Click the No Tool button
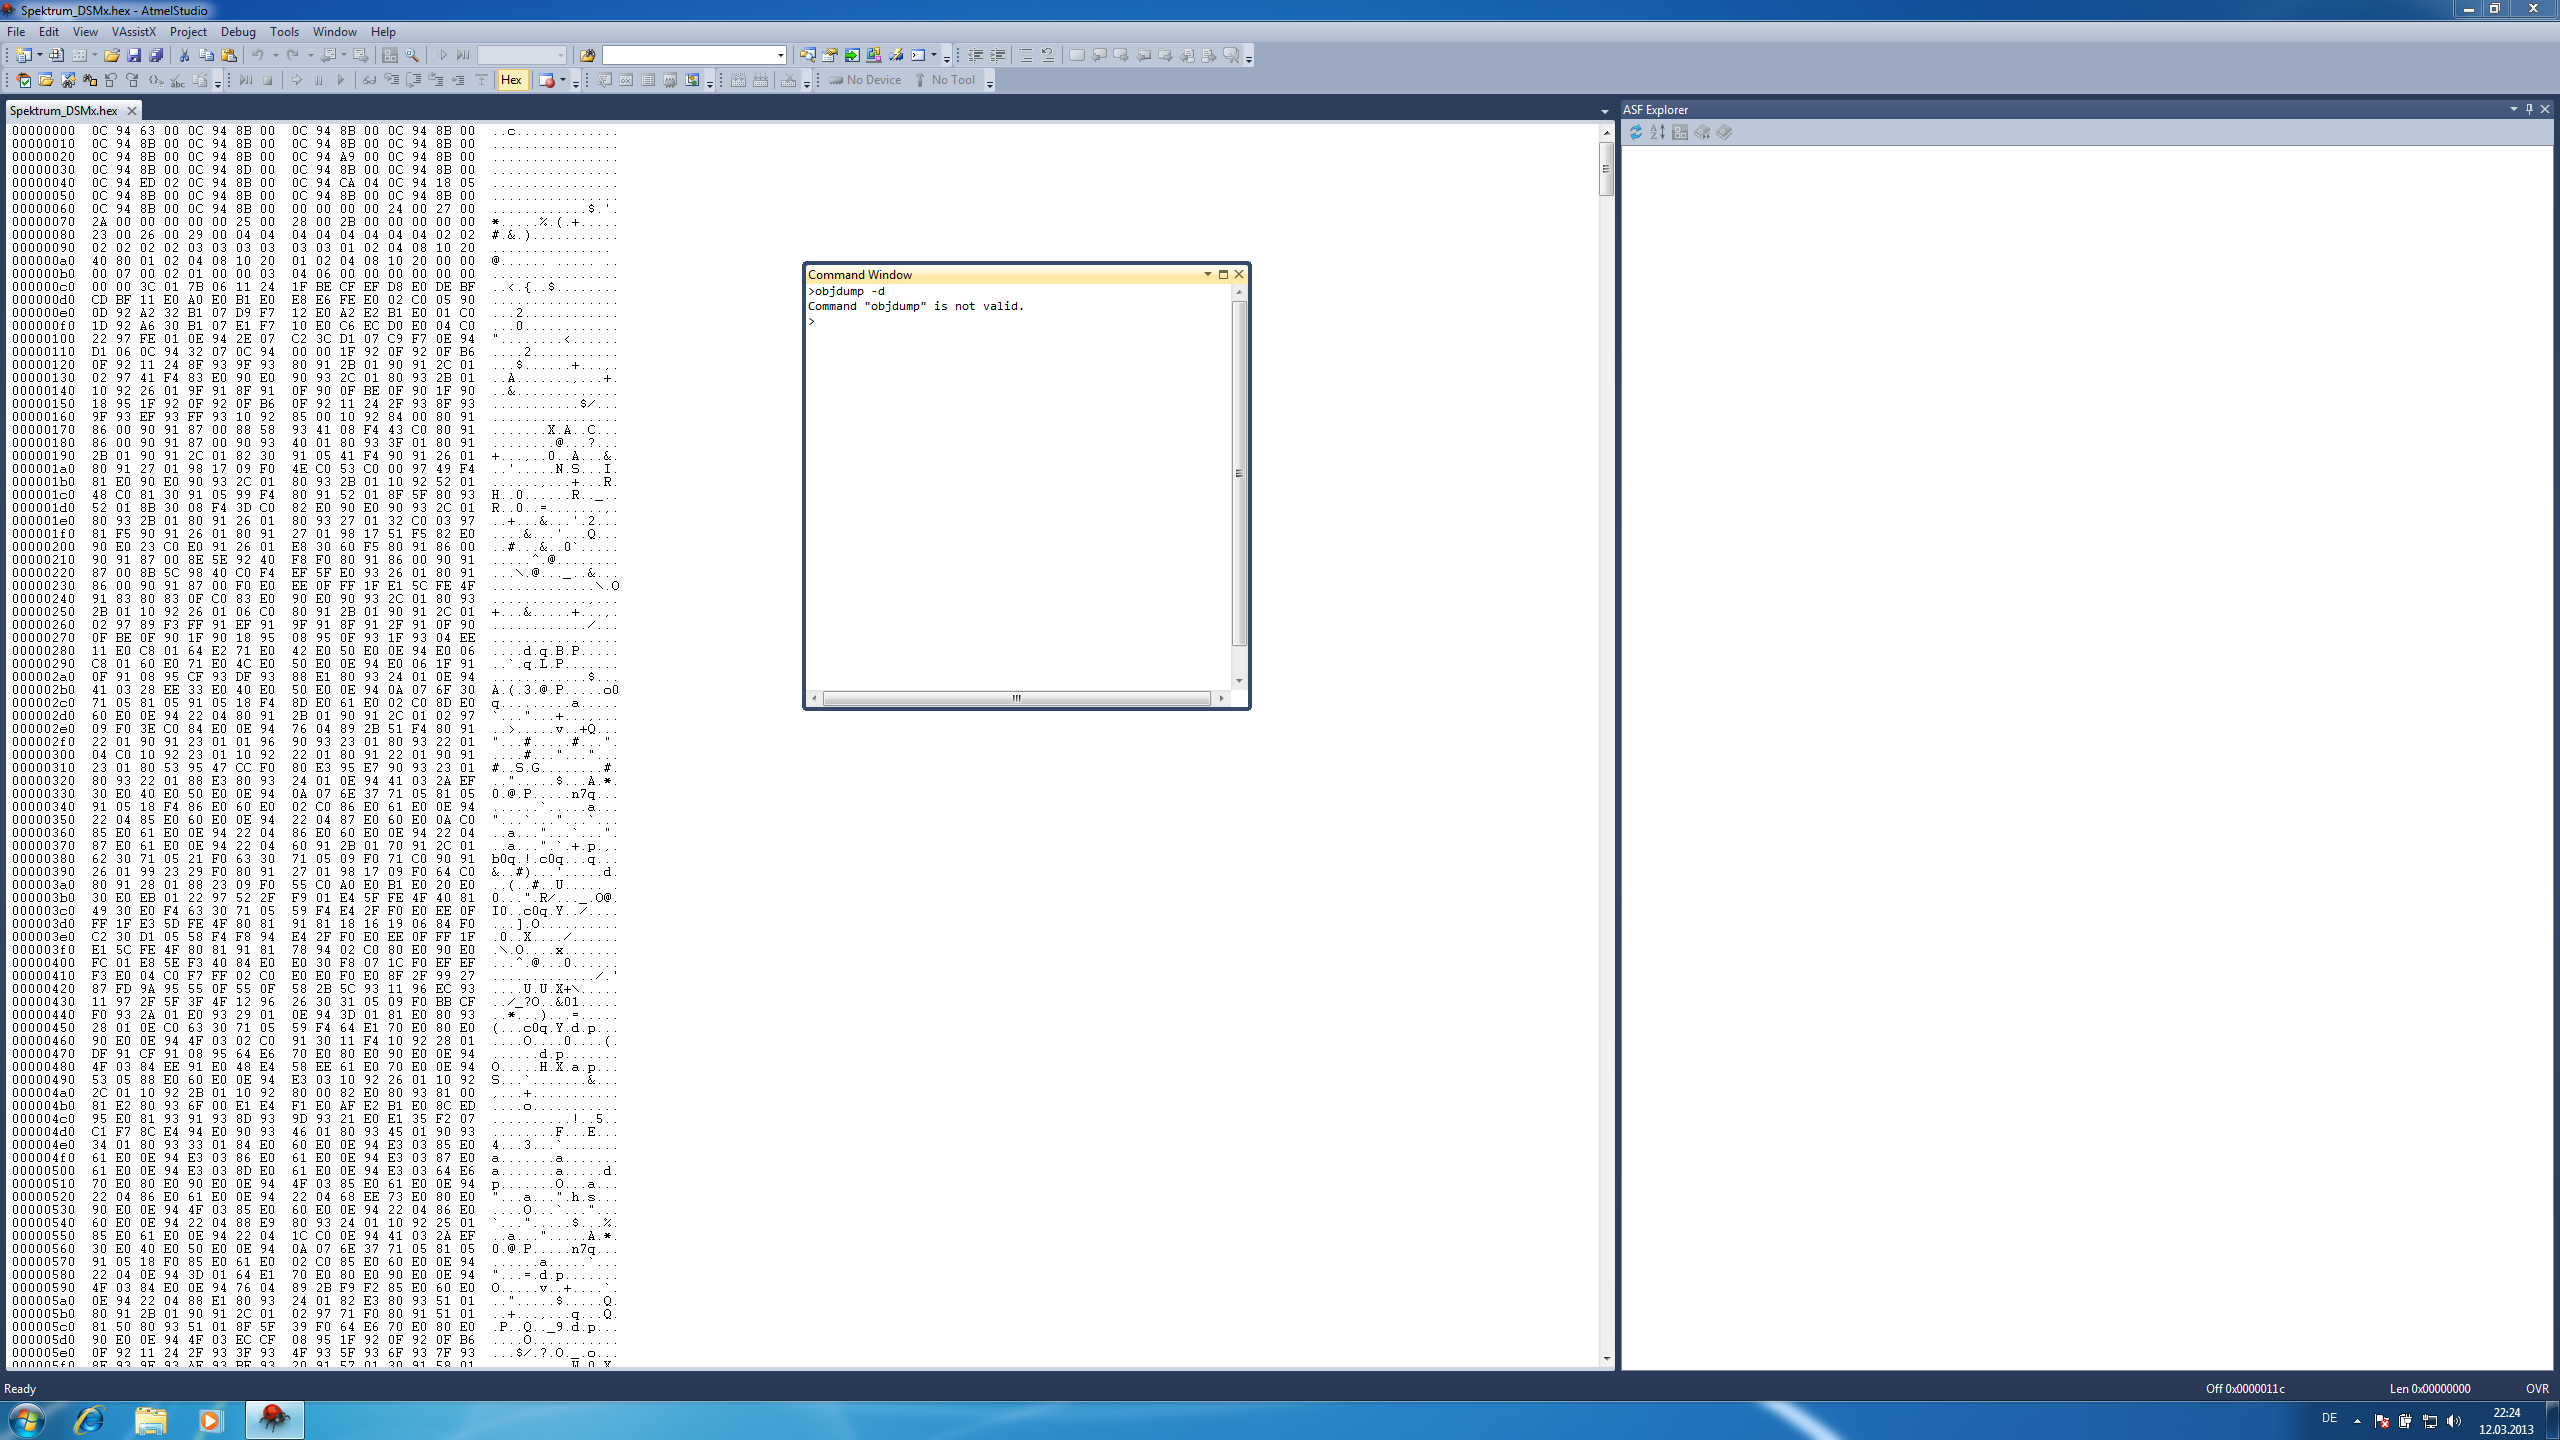Screen dimensions: 2560x1440 pos(945,80)
